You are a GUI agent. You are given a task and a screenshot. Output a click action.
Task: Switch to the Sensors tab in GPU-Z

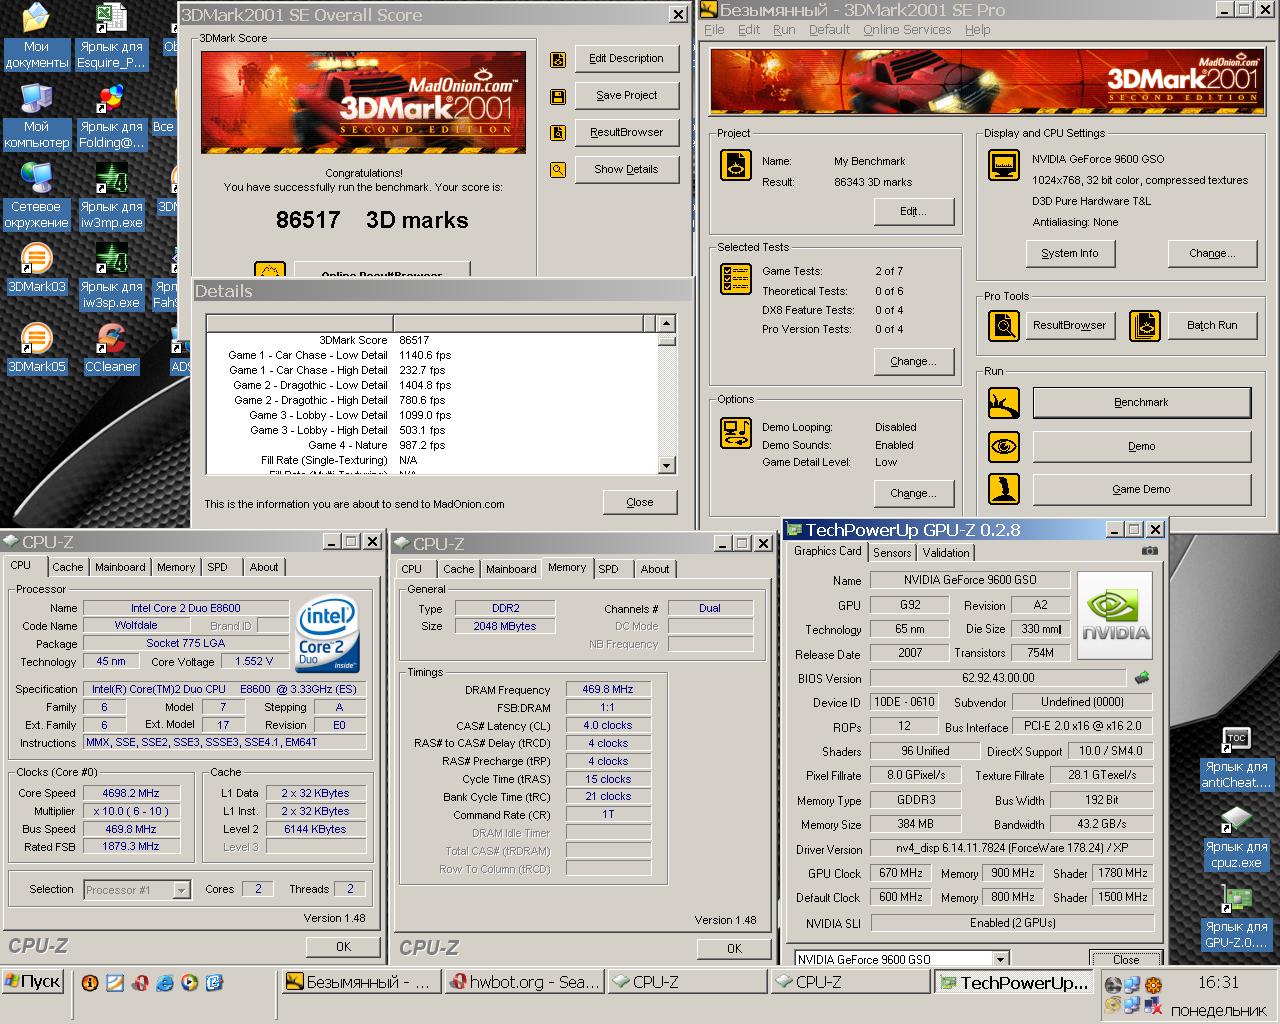tap(892, 553)
